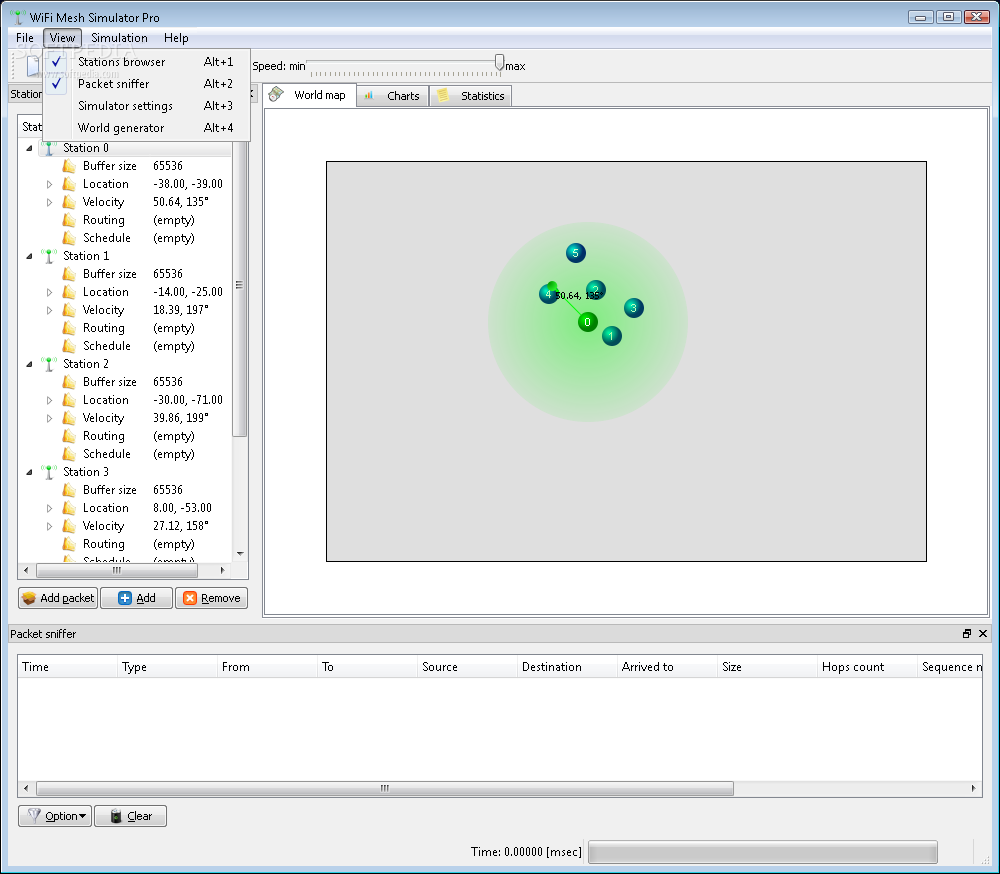Click the Remove station button
Viewport: 1000px width, 874px height.
pyautogui.click(x=211, y=598)
